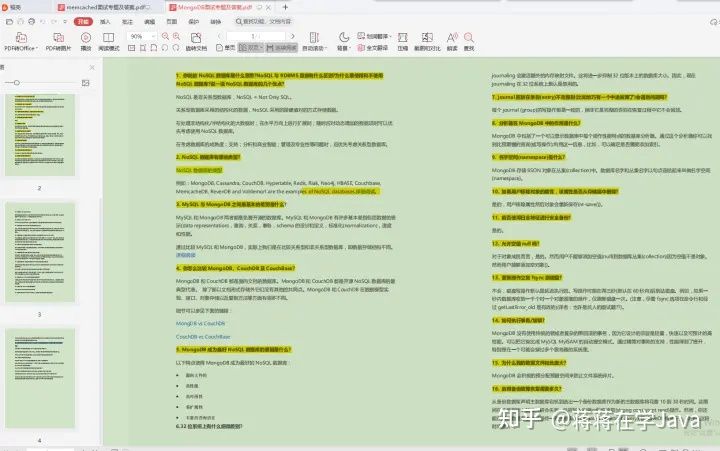The image size is (720, 451).
Task: Click the 查找功能 search box
Action: click(264, 22)
